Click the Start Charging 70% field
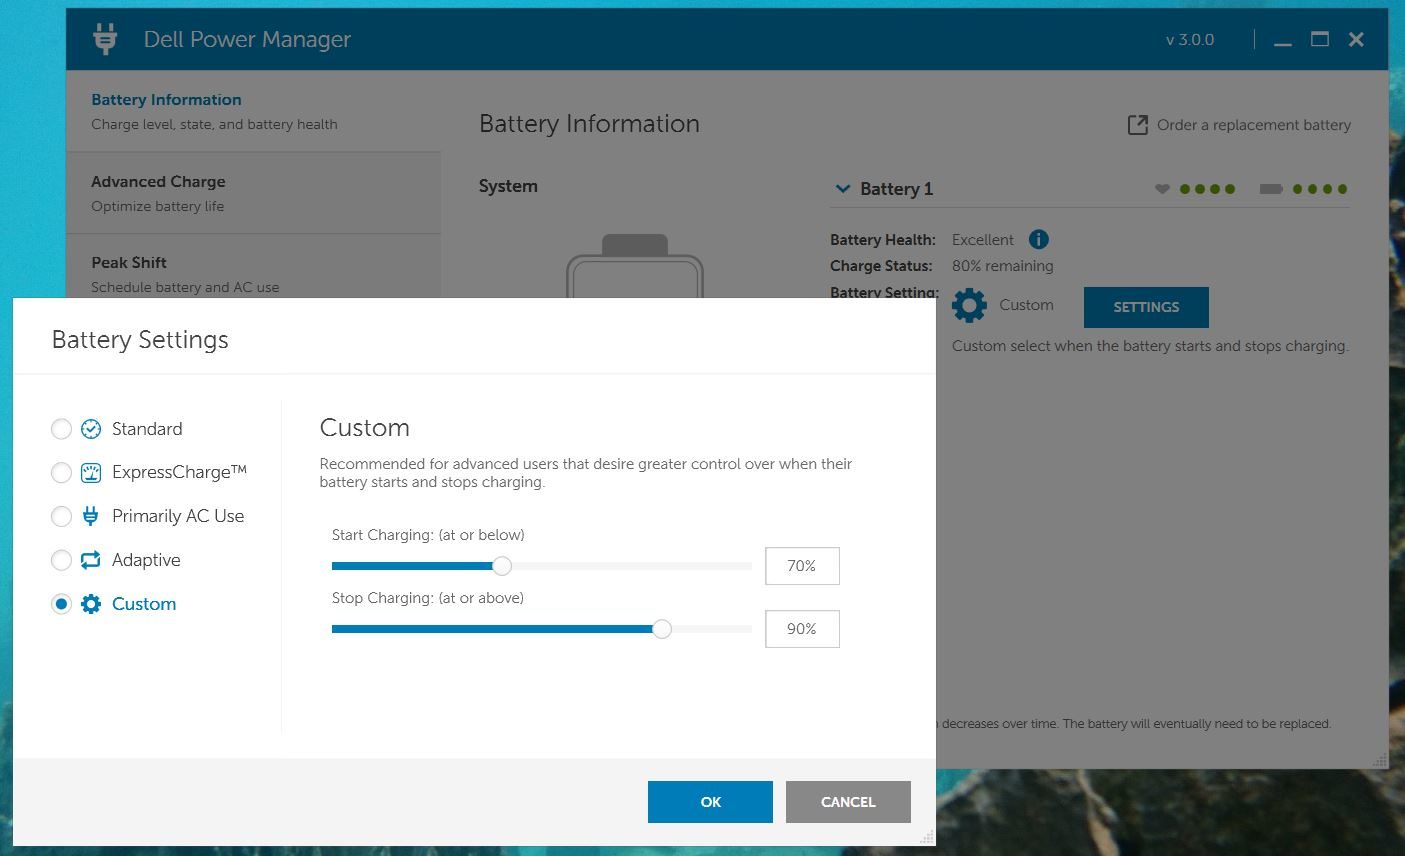The image size is (1405, 856). (802, 566)
